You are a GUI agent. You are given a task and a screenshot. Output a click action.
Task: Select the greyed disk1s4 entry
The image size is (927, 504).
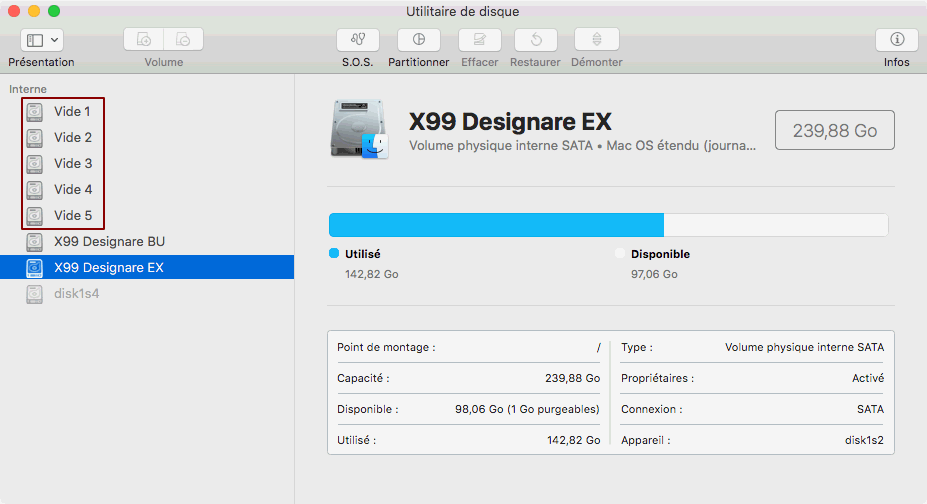[147, 293]
